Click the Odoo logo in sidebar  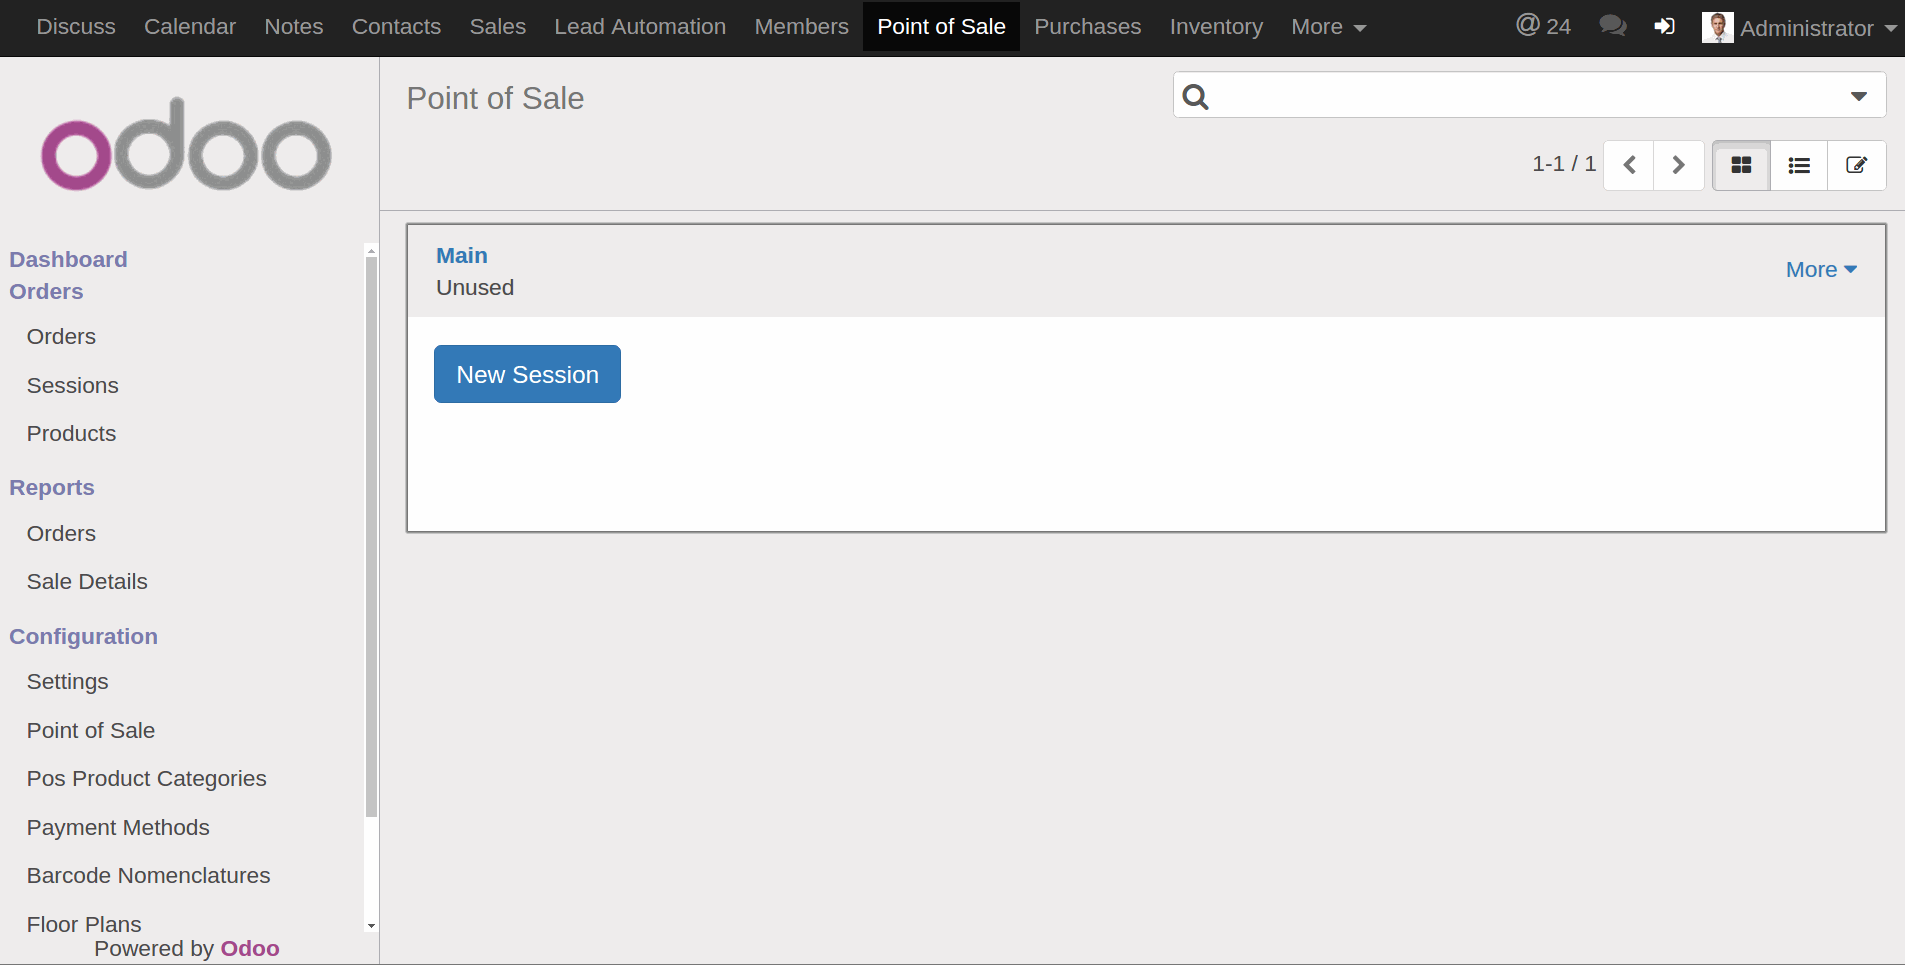click(x=186, y=145)
